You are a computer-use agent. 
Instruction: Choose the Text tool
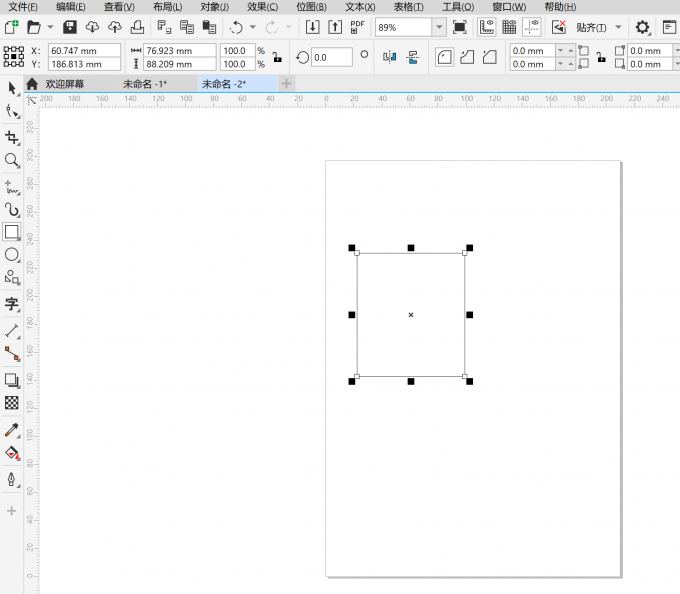coord(12,304)
